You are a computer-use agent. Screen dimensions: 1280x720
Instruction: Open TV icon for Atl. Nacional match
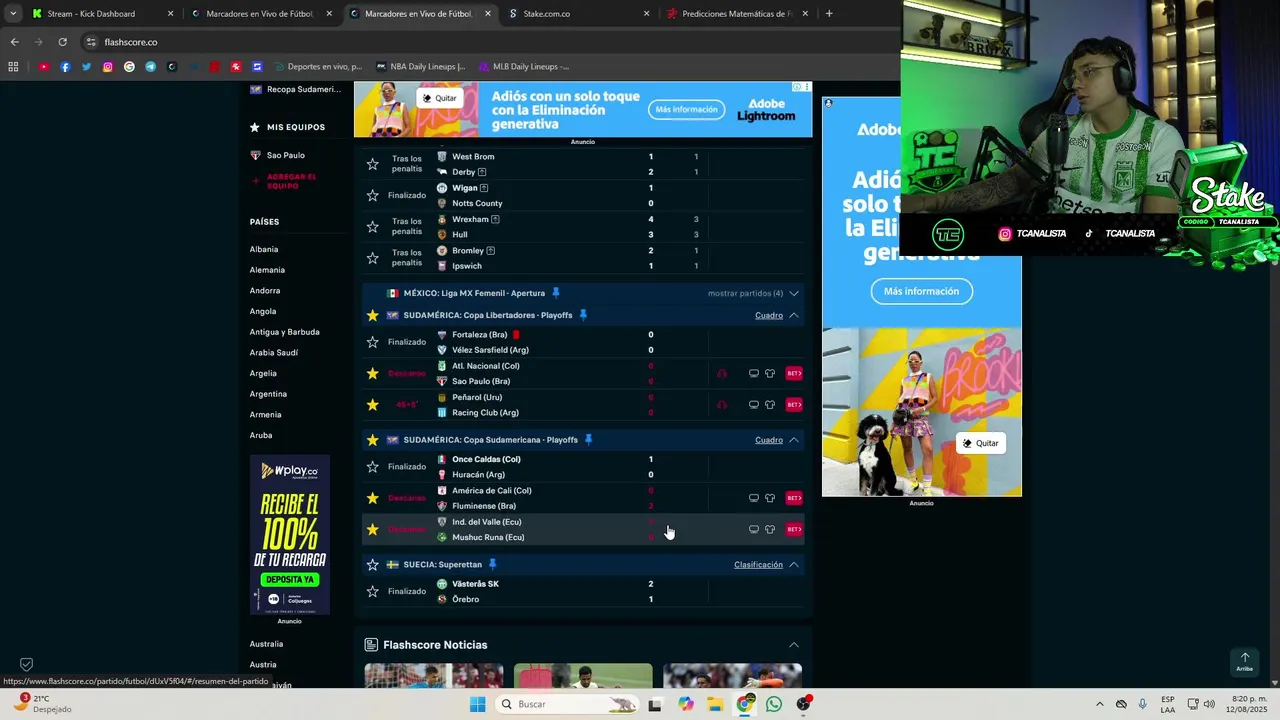[754, 374]
